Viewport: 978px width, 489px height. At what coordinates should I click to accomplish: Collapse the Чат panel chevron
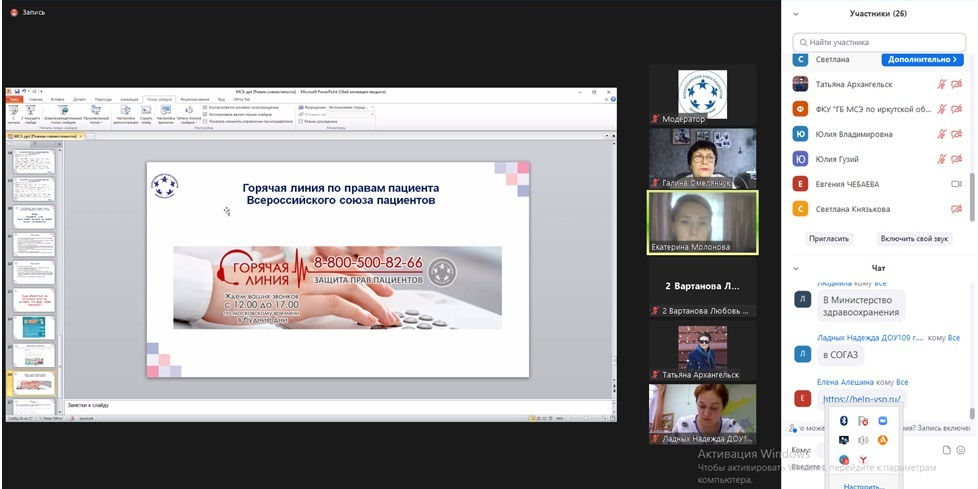coord(795,268)
